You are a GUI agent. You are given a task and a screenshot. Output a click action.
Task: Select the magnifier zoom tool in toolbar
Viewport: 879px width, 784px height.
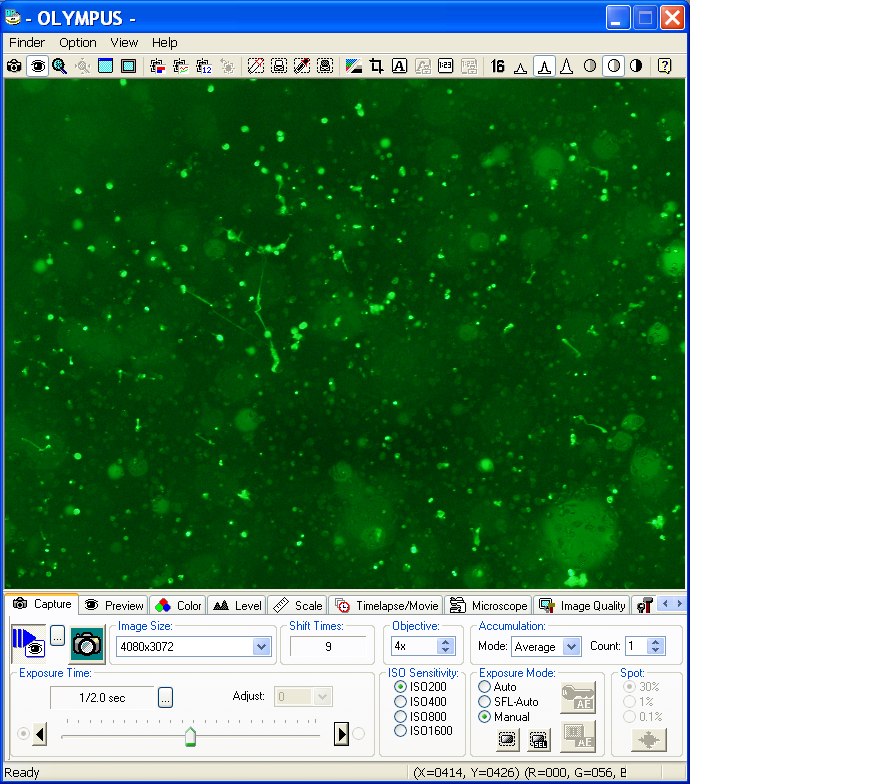59,66
